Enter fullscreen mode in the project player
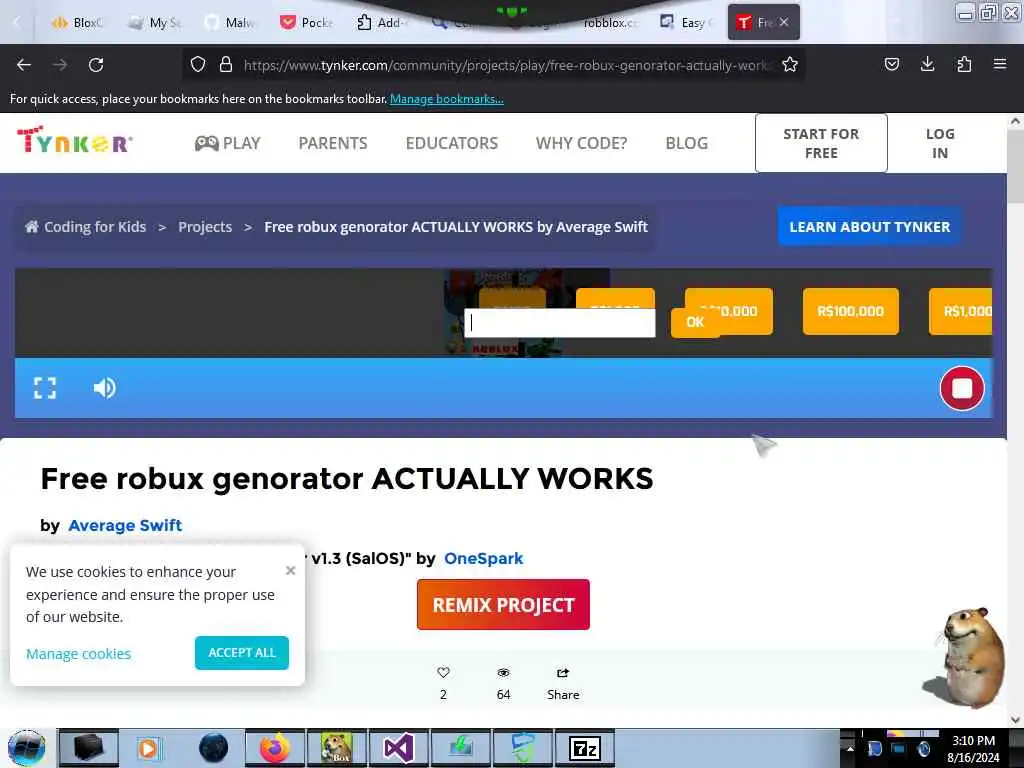 [45, 388]
